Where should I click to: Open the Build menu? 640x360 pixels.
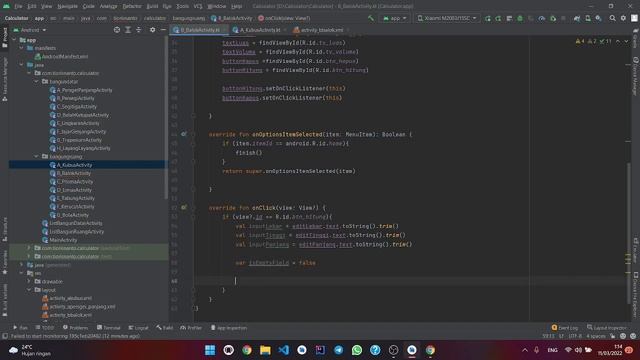coord(152,6)
